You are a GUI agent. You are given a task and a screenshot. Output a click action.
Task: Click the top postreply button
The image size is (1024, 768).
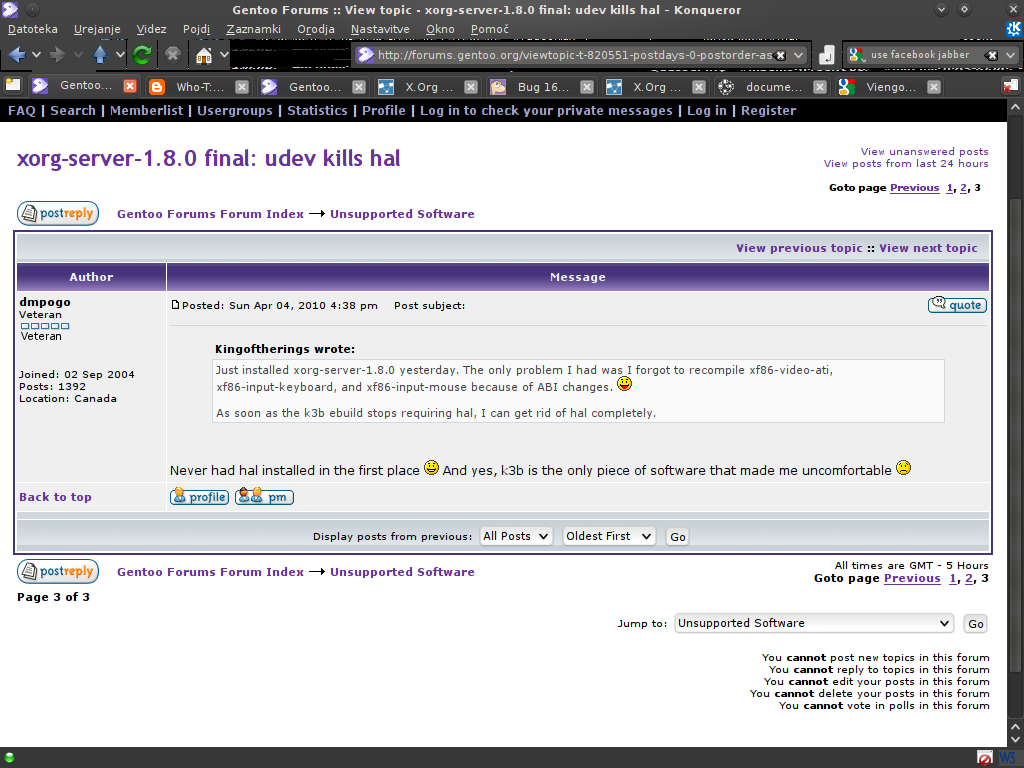click(x=58, y=213)
